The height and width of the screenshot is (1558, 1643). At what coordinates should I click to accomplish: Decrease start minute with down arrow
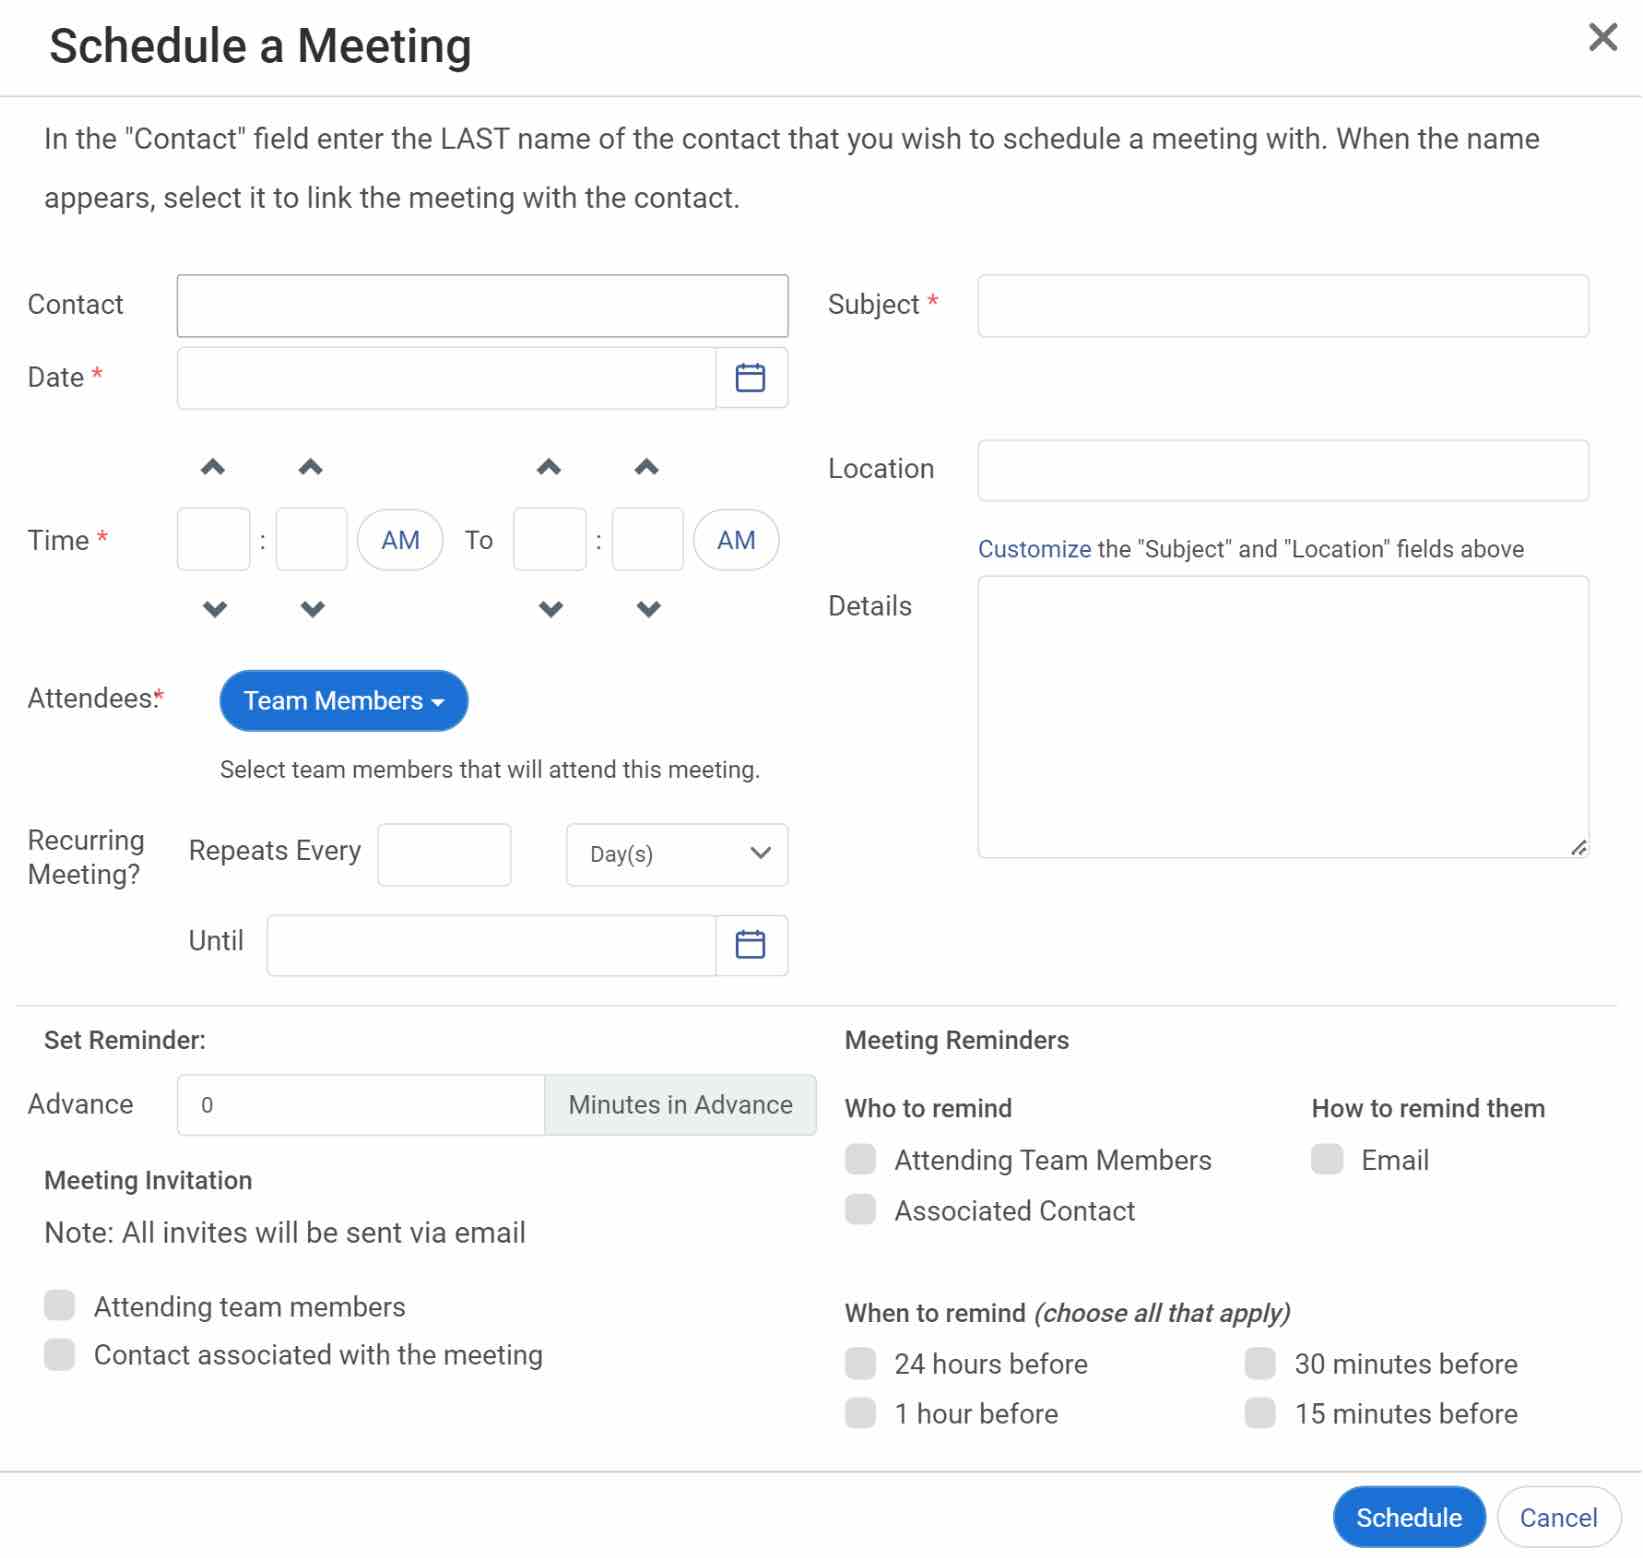[x=312, y=609]
